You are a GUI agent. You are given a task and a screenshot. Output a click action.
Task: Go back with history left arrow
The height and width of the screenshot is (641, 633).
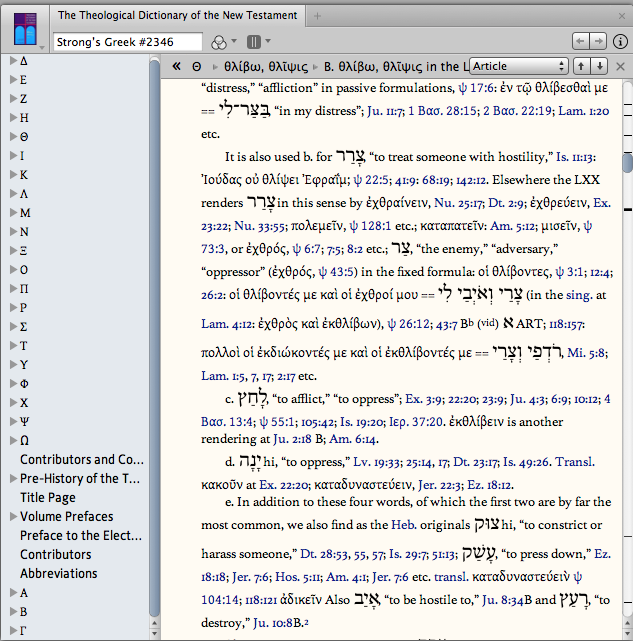(x=580, y=41)
